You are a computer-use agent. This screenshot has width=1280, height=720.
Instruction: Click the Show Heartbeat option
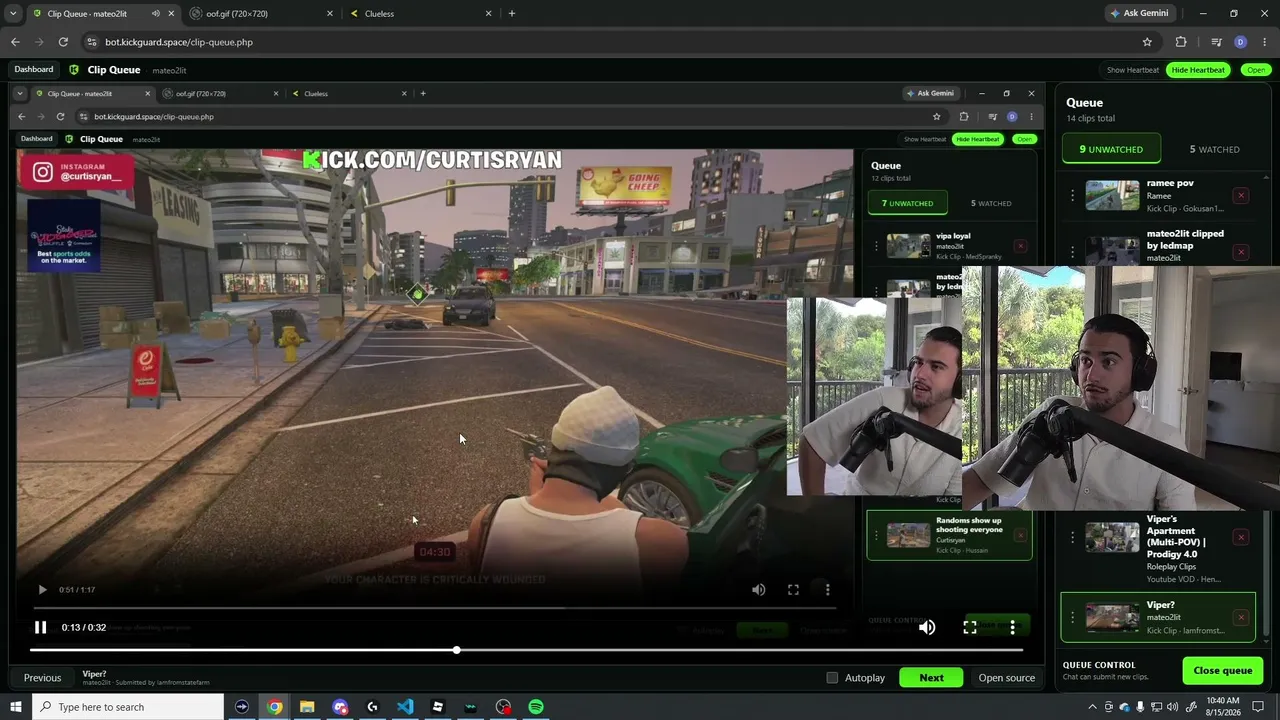[1133, 70]
